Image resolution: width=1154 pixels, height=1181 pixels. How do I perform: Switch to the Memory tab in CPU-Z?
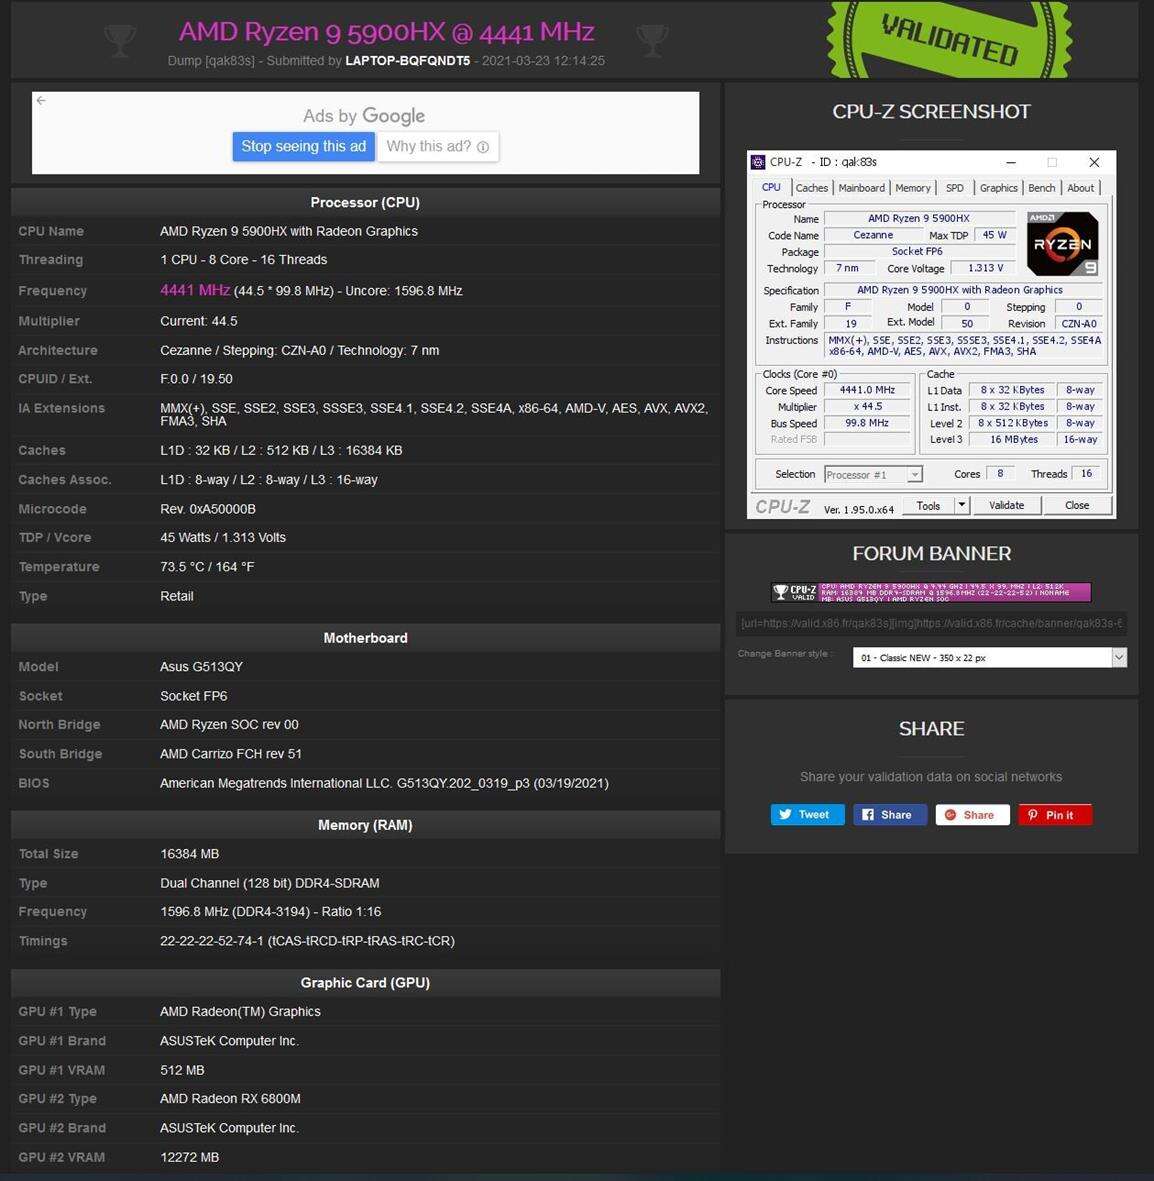pyautogui.click(x=913, y=187)
